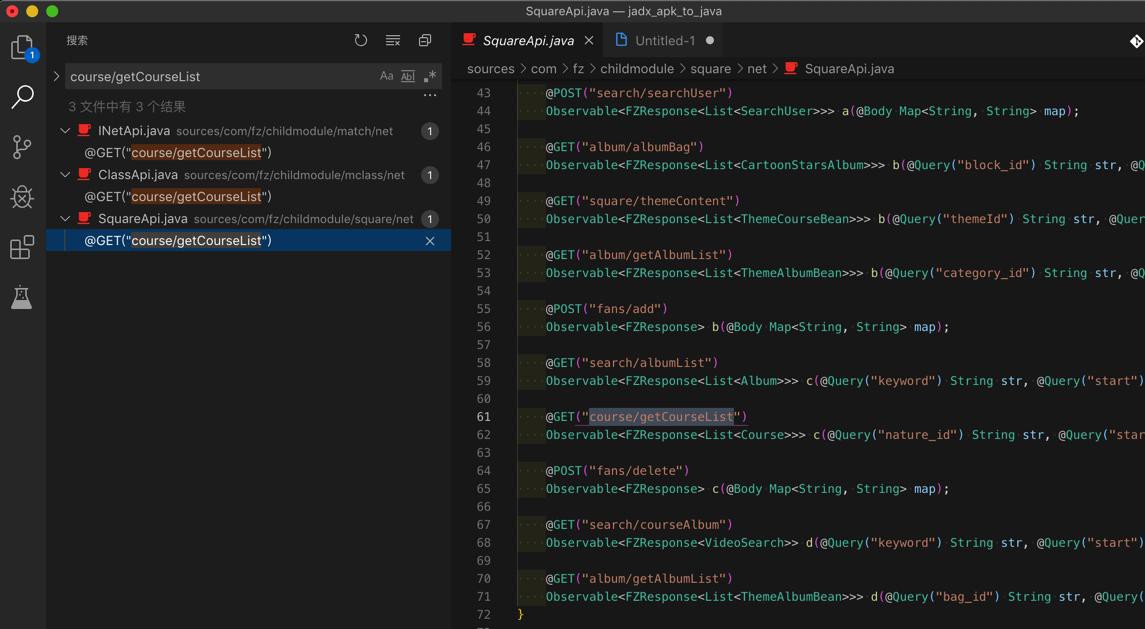The width and height of the screenshot is (1145, 629).
Task: Close the SquareApi.java editor tab
Action: 589,41
